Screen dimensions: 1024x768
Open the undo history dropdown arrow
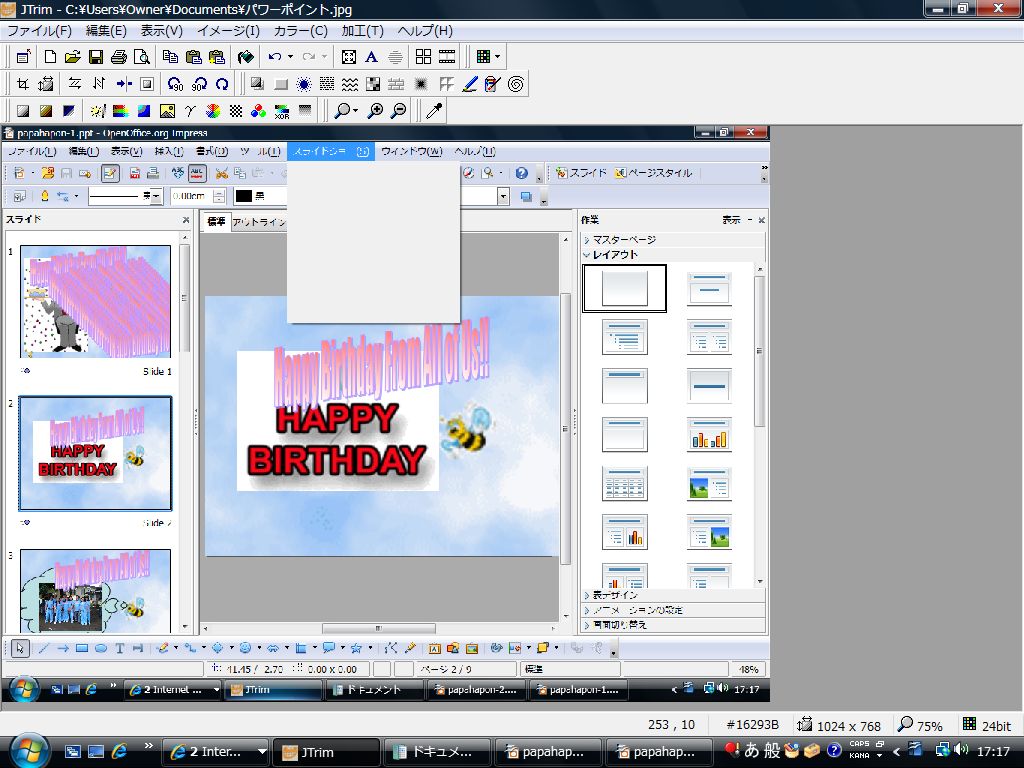click(x=290, y=57)
